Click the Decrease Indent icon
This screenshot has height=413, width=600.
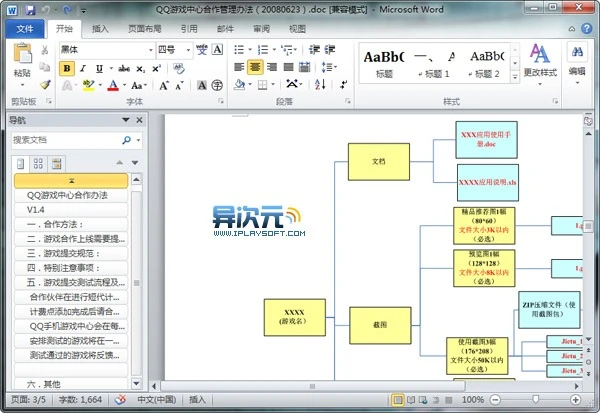pos(314,50)
